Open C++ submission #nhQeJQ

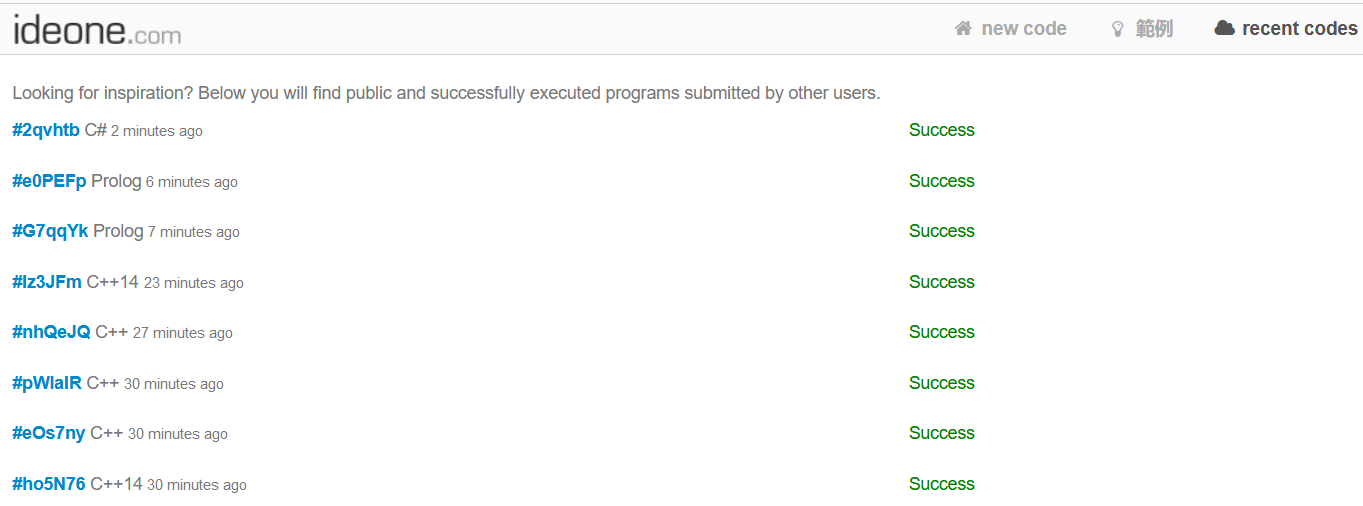[51, 332]
